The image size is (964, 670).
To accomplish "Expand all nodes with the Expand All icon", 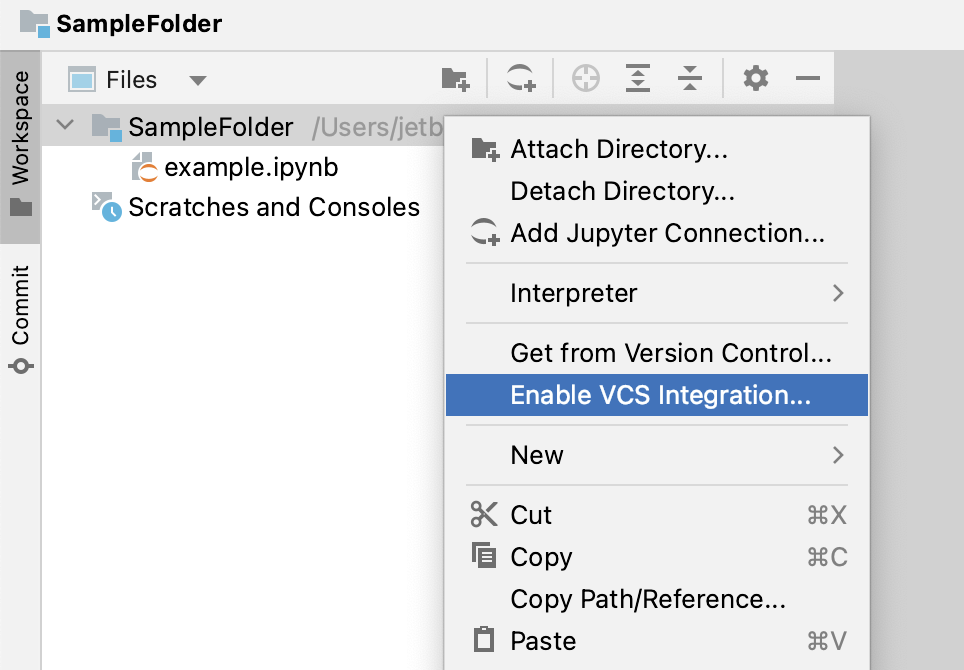I will (637, 79).
